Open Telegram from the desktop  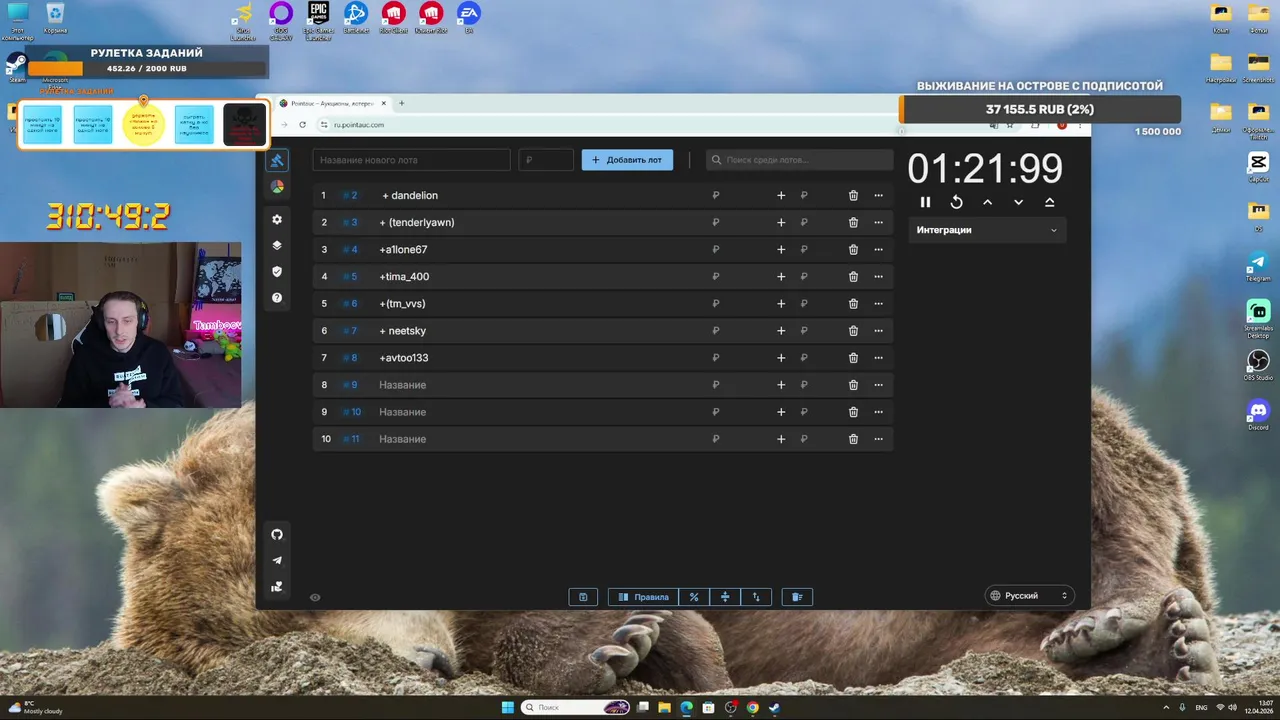(x=1258, y=266)
